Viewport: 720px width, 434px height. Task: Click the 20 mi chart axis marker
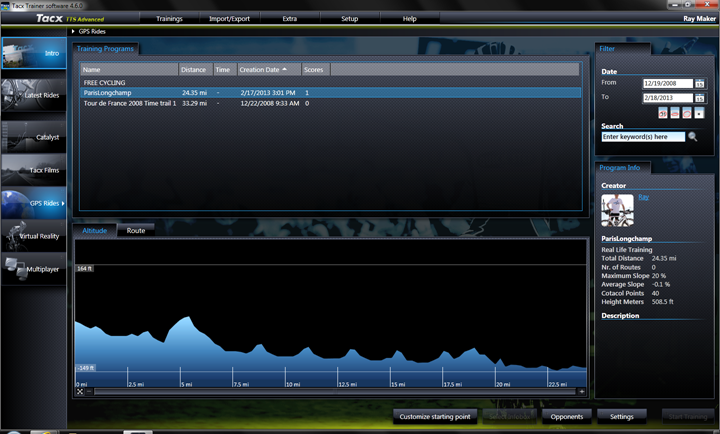tap(503, 384)
